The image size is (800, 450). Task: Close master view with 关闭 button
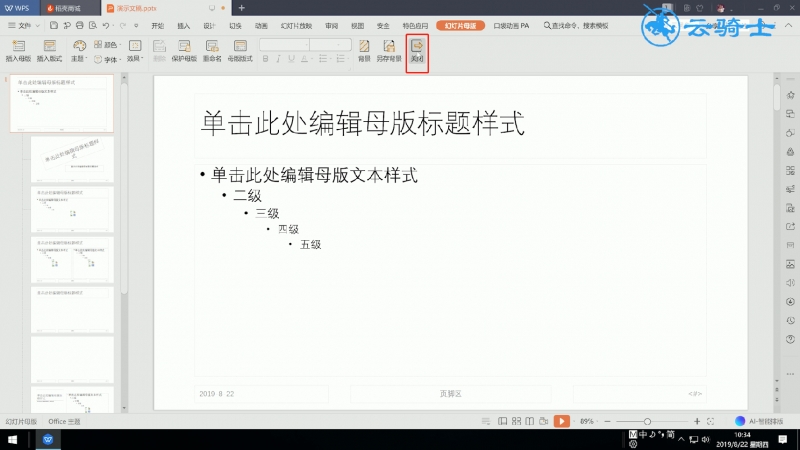(417, 53)
